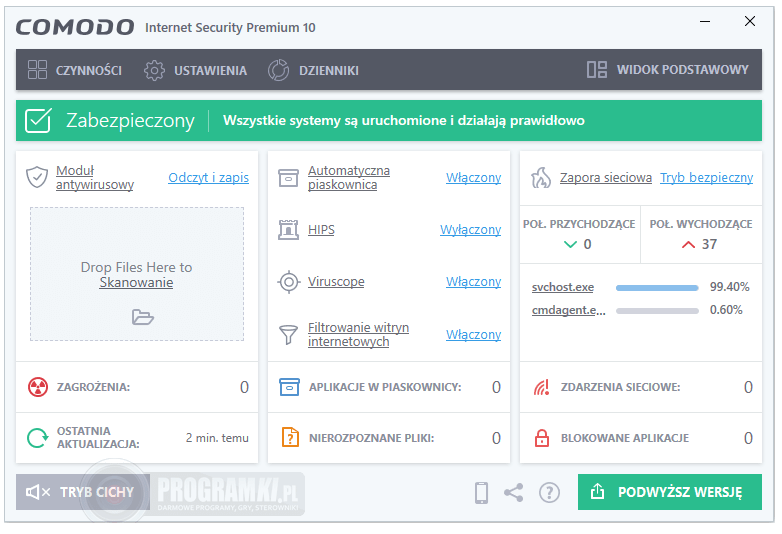Minimize the Comodo window

coord(705,21)
